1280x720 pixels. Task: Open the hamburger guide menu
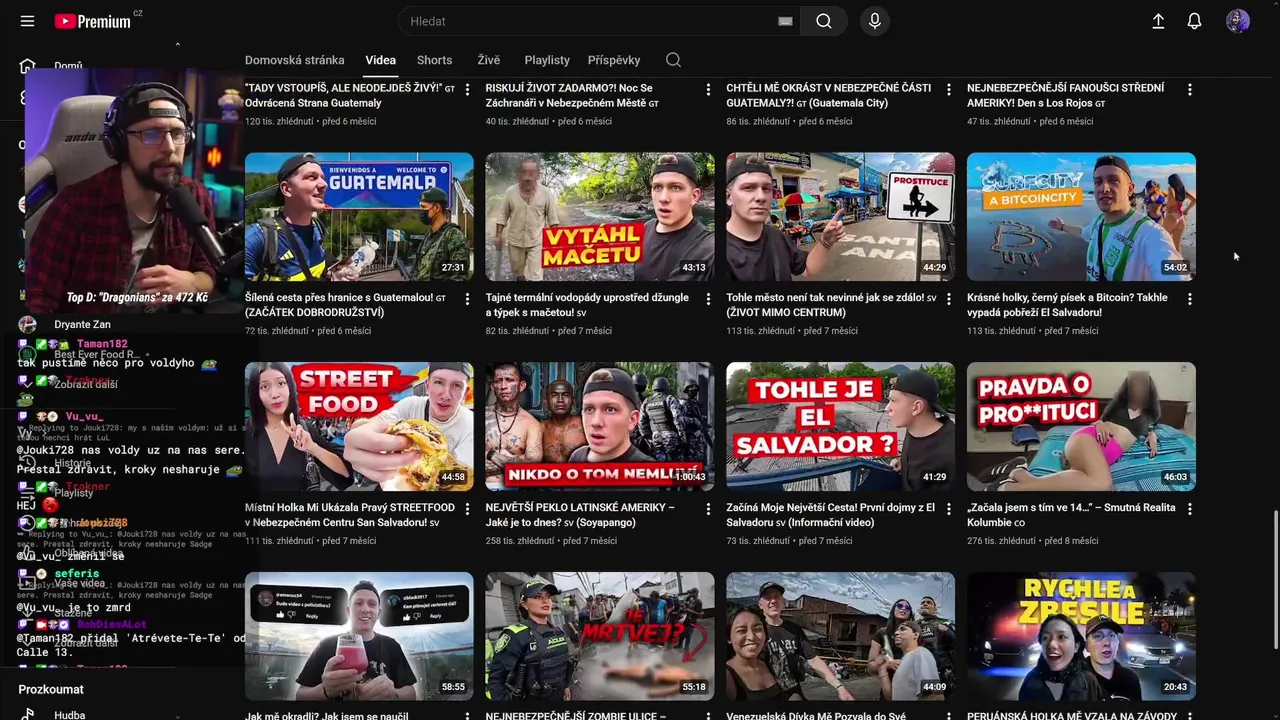[27, 21]
